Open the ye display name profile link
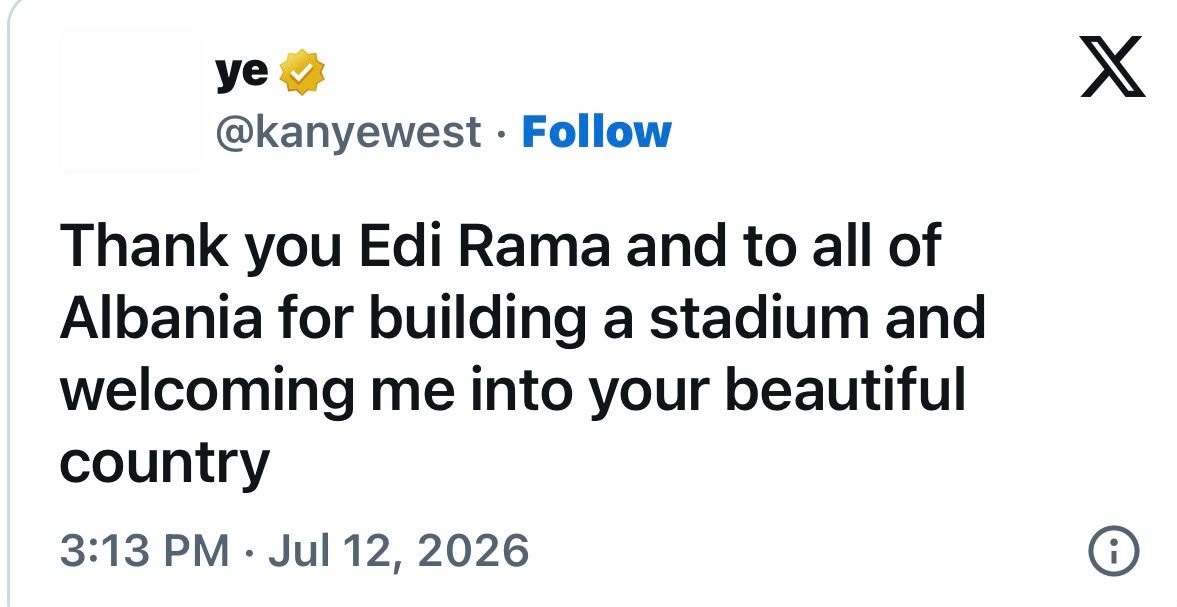Image resolution: width=1177 pixels, height=607 pixels. pos(242,73)
